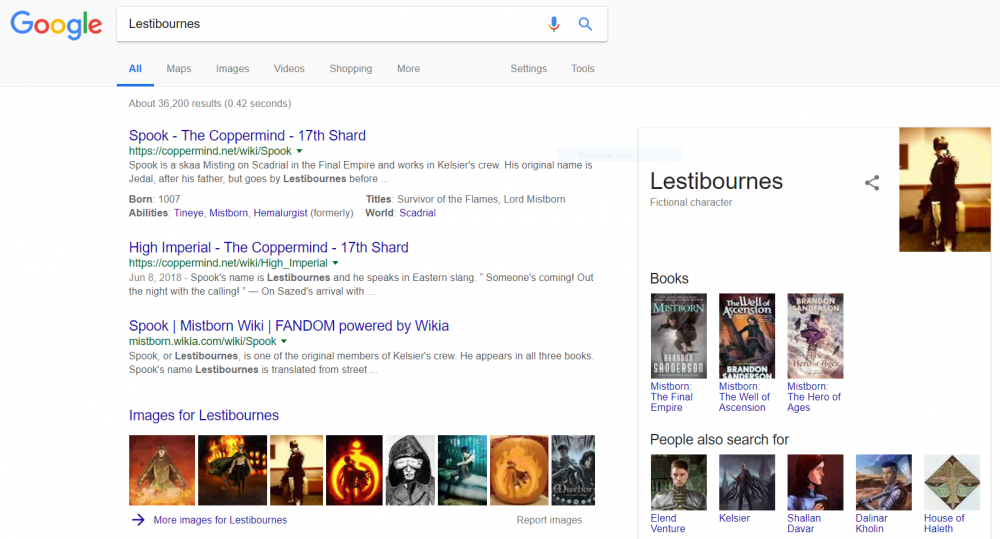Open Dalinar Kholin portrait thumbnail
The image size is (1000, 539).
pyautogui.click(x=883, y=482)
